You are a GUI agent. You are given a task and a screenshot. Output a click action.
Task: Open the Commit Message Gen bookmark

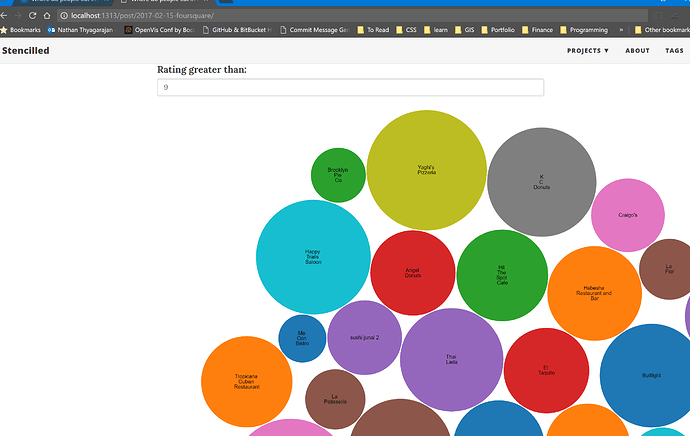click(315, 30)
